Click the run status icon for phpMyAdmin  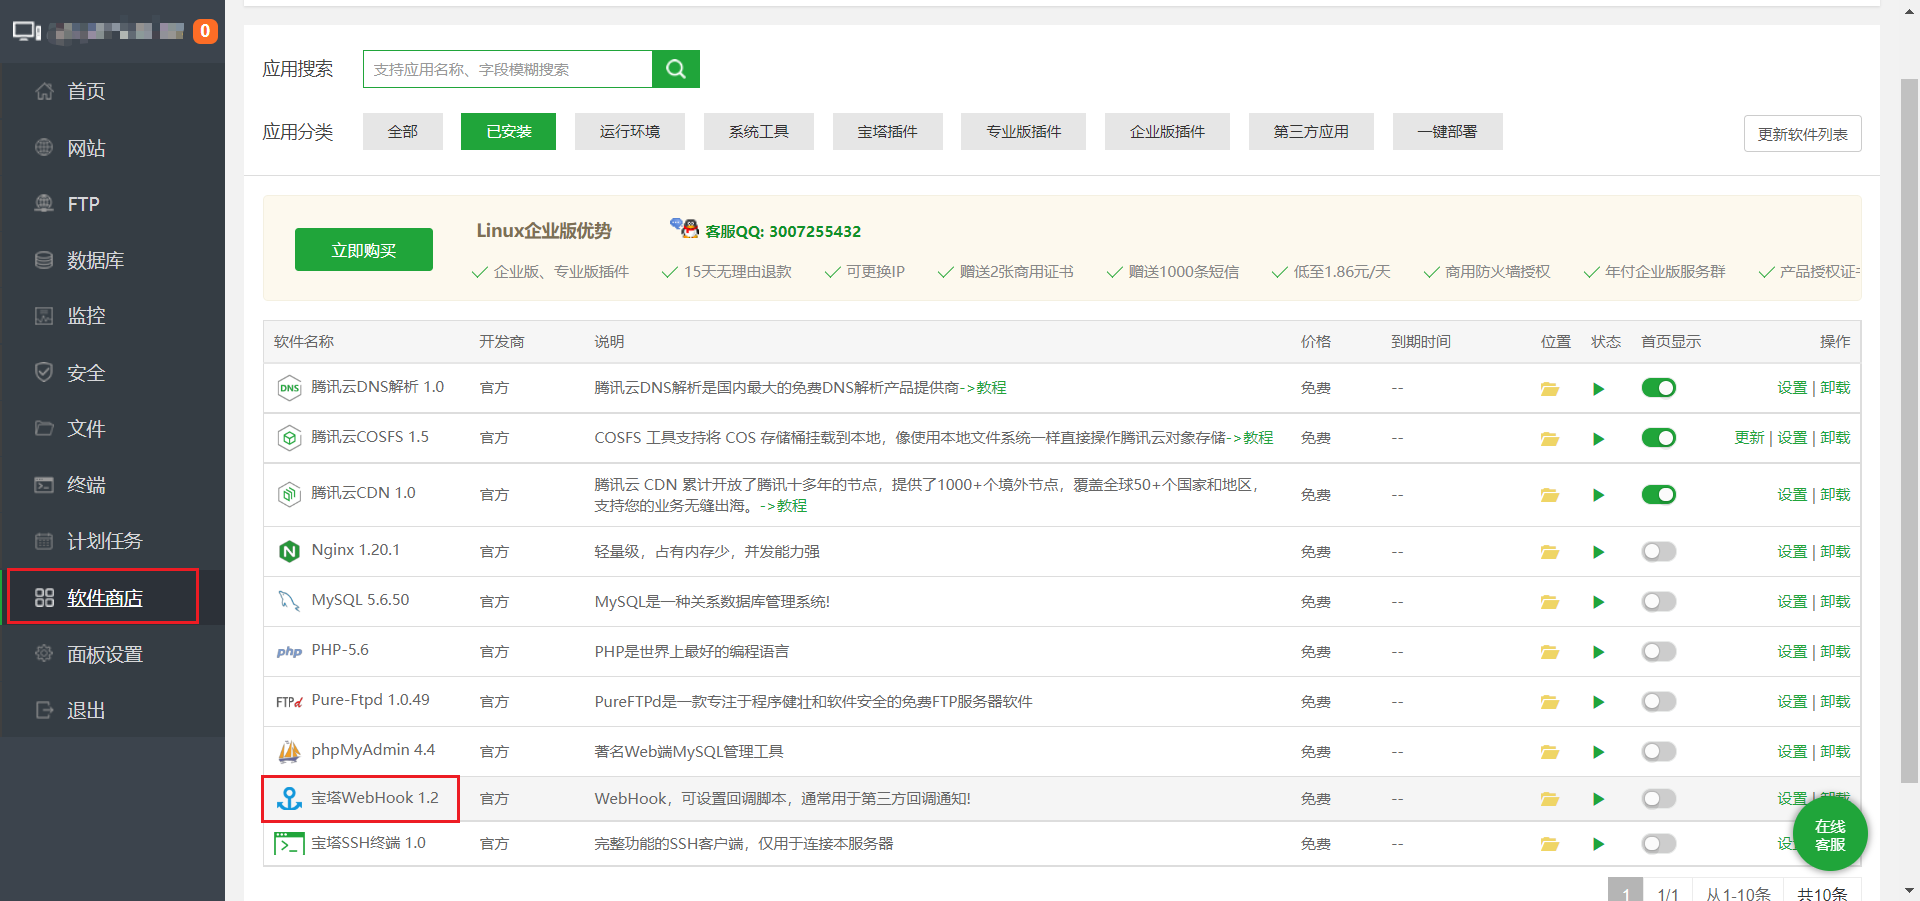(1598, 752)
